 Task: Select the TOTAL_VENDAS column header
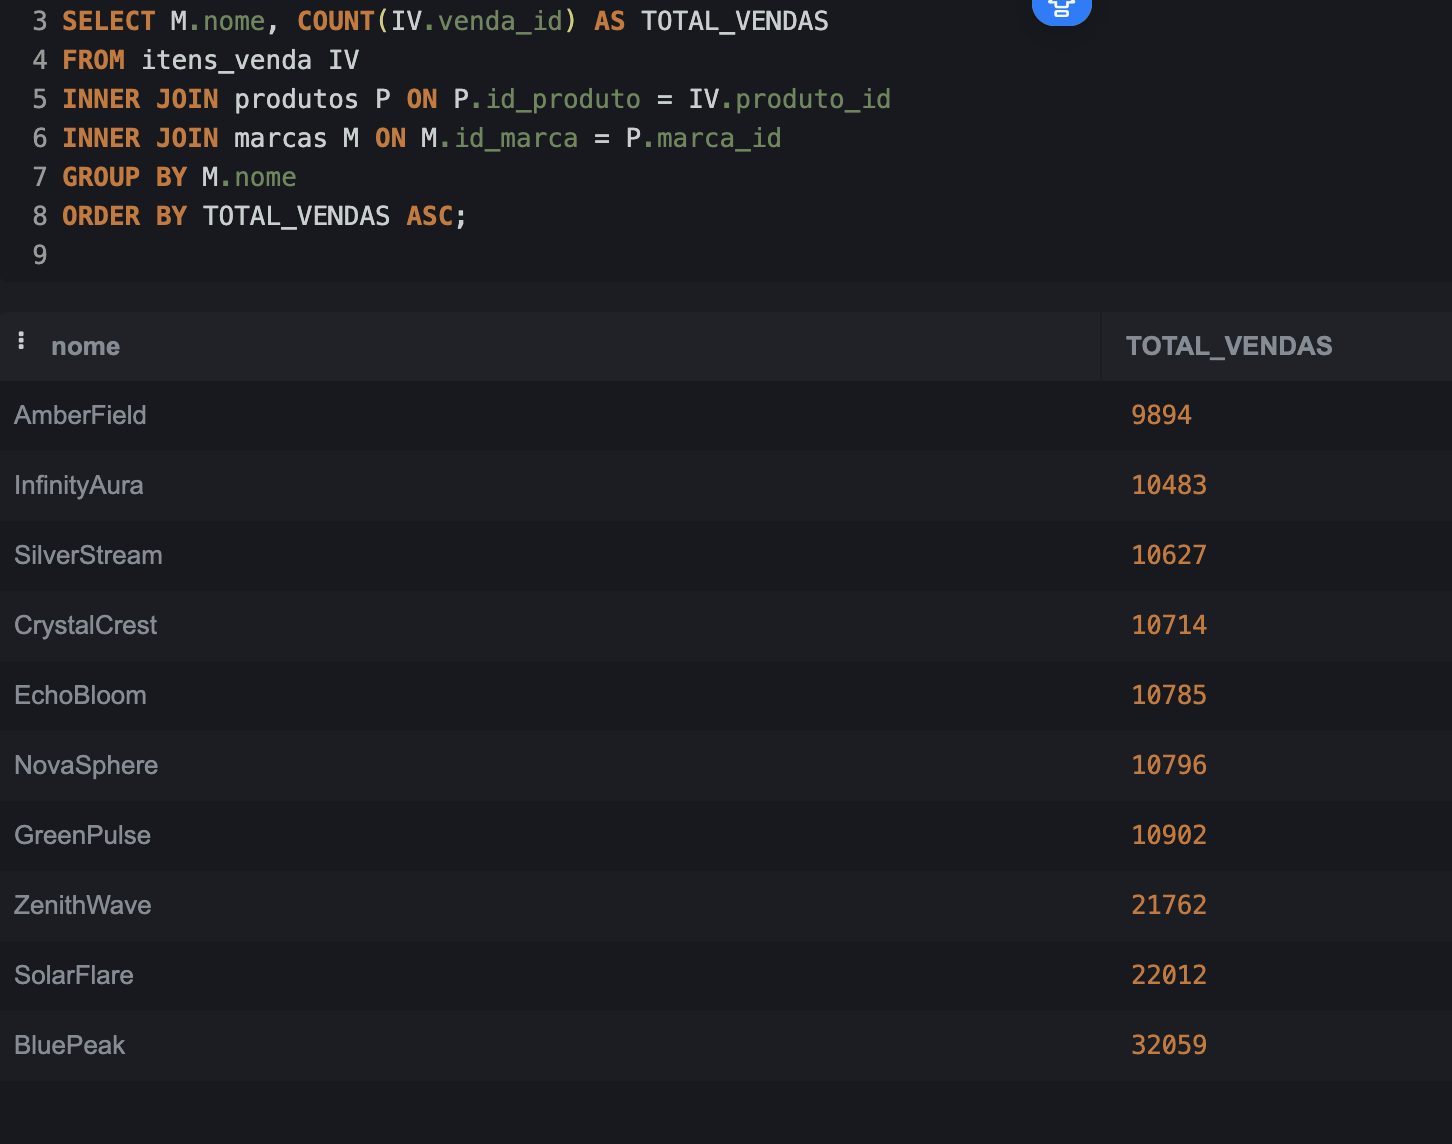coord(1229,346)
